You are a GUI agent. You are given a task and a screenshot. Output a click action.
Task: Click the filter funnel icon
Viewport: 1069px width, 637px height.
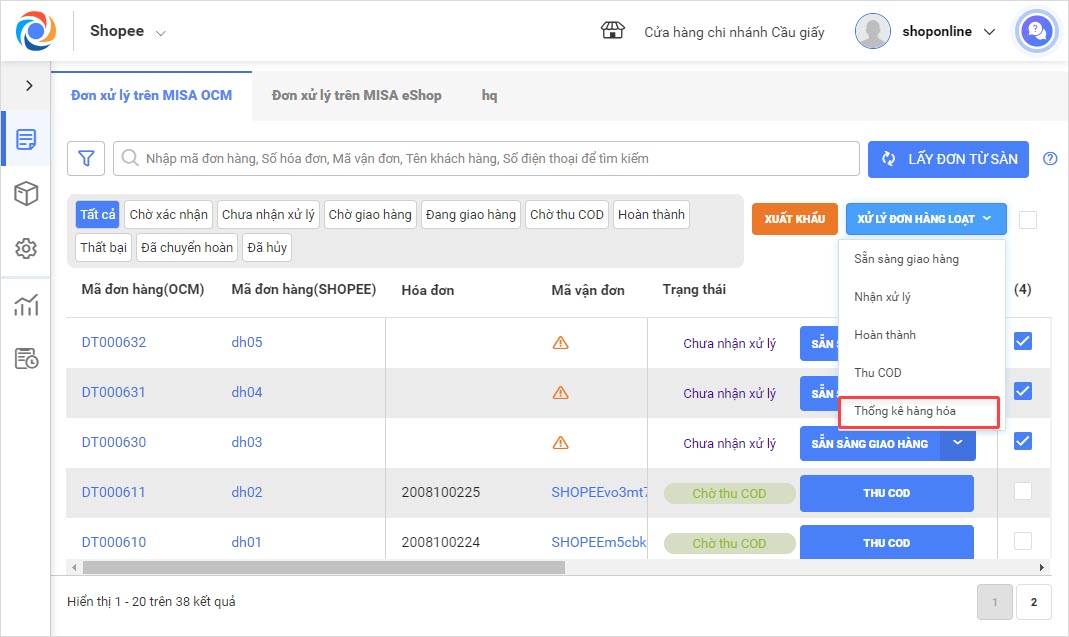(x=86, y=158)
